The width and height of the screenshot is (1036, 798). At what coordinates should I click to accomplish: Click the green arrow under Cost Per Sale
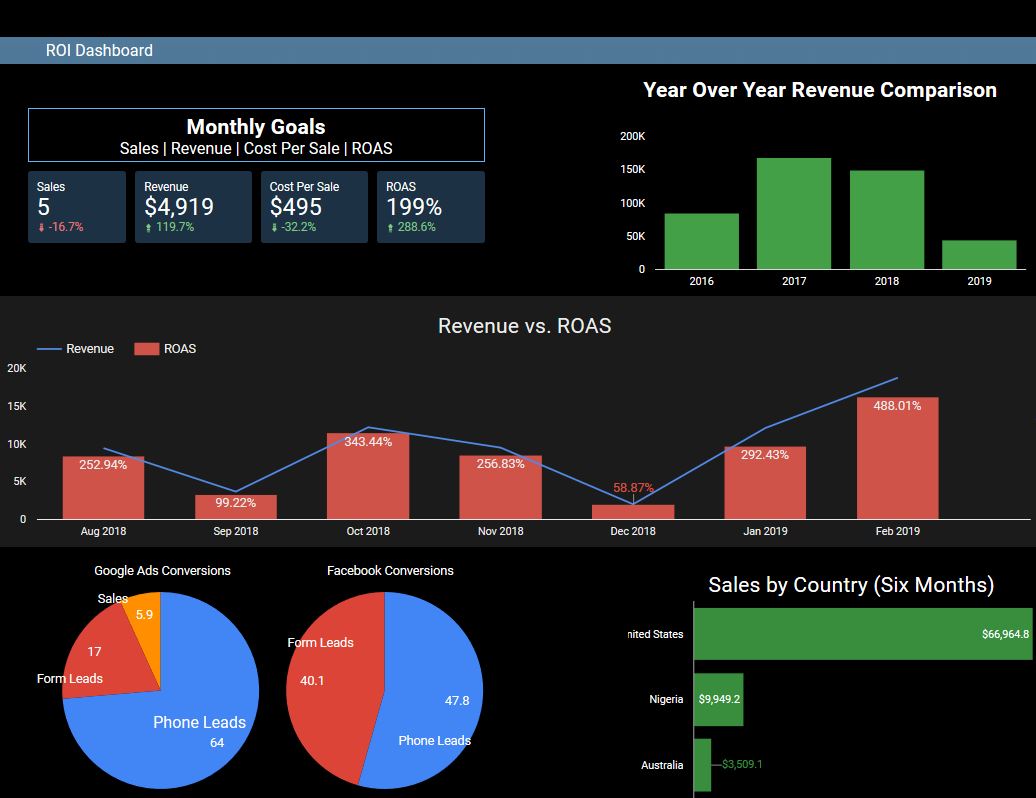click(274, 228)
